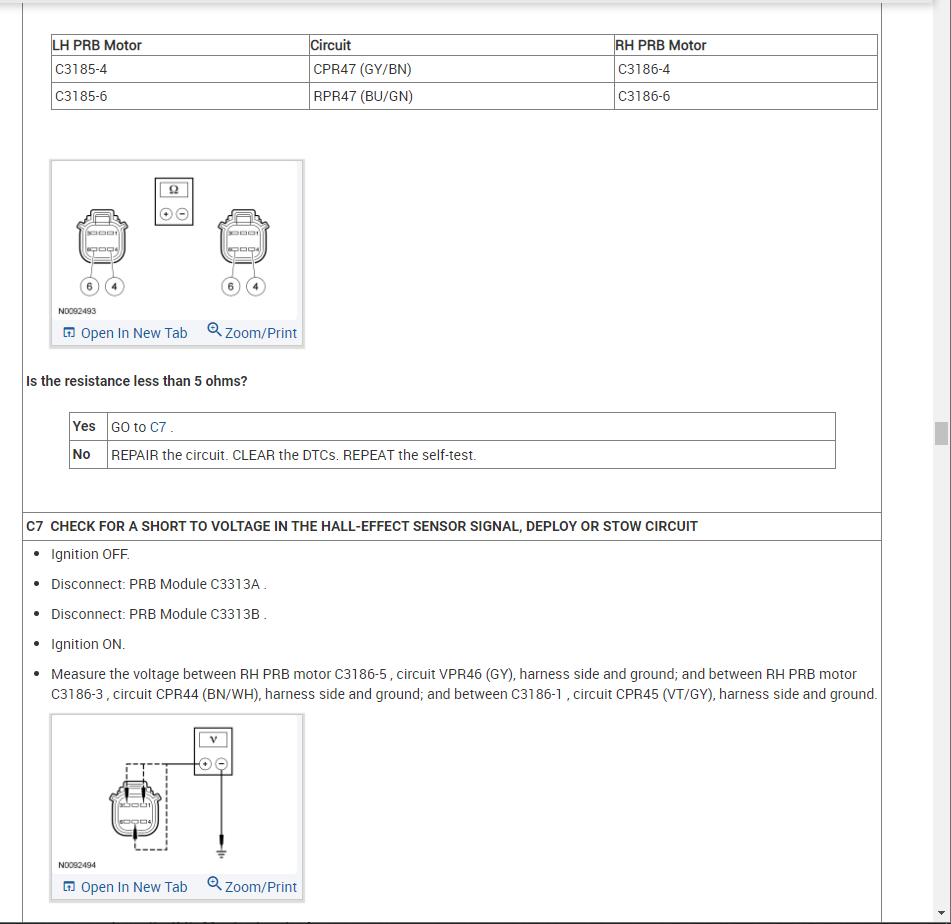Select table cell CPR47 (GY/BN)

[462, 69]
